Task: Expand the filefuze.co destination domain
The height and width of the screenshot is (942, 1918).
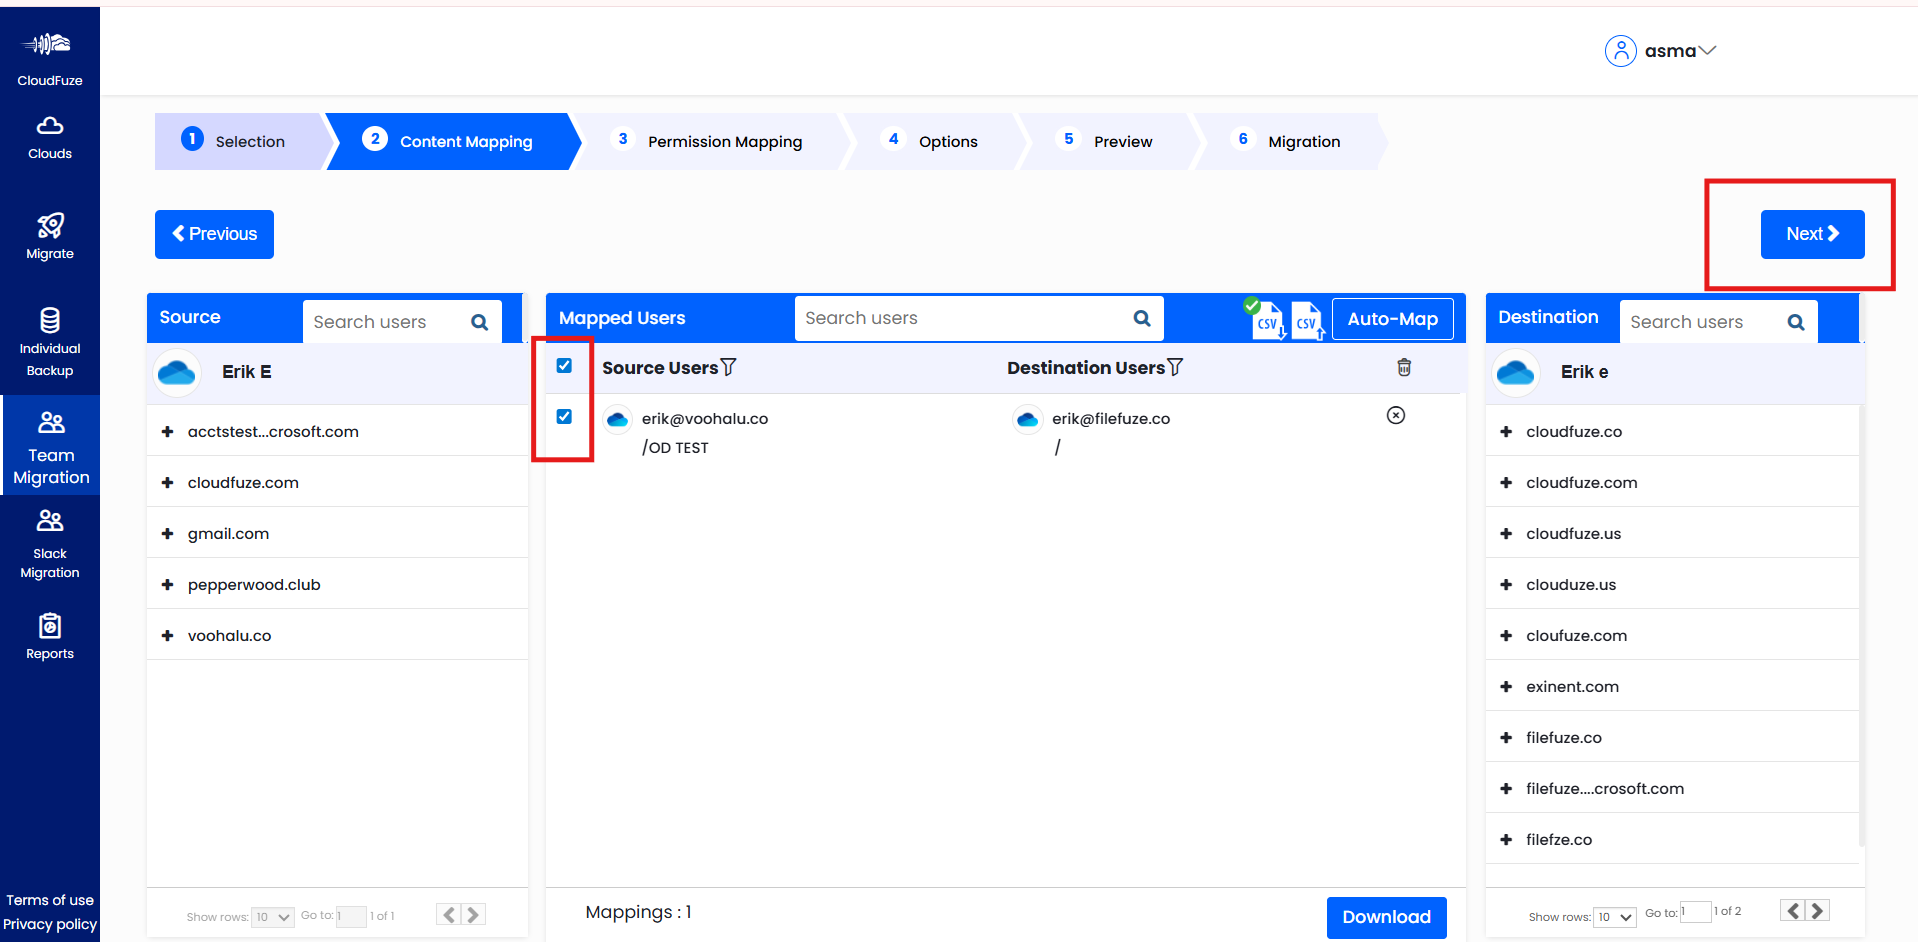Action: (1506, 738)
